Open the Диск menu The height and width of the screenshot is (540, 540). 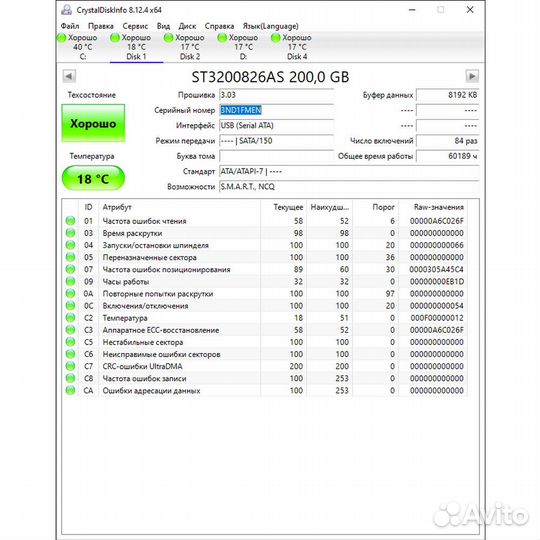(x=187, y=26)
